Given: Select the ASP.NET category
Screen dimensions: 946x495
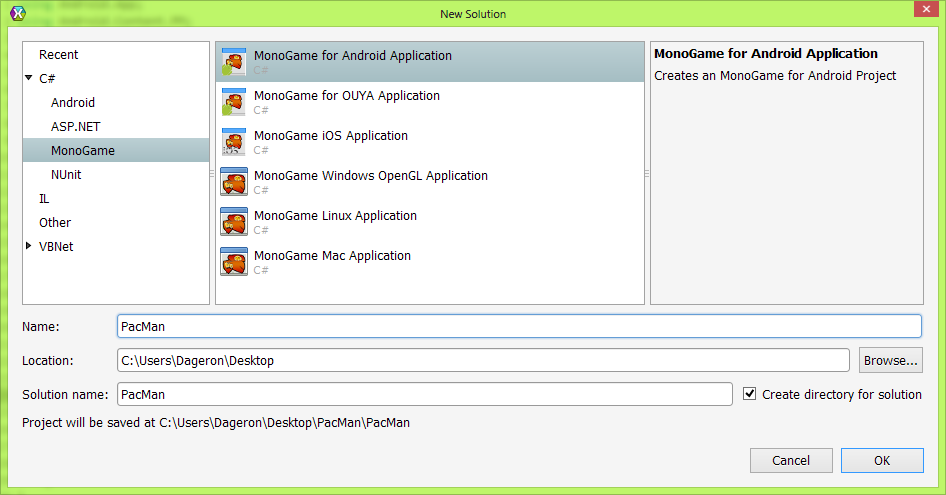Looking at the screenshot, I should (75, 127).
